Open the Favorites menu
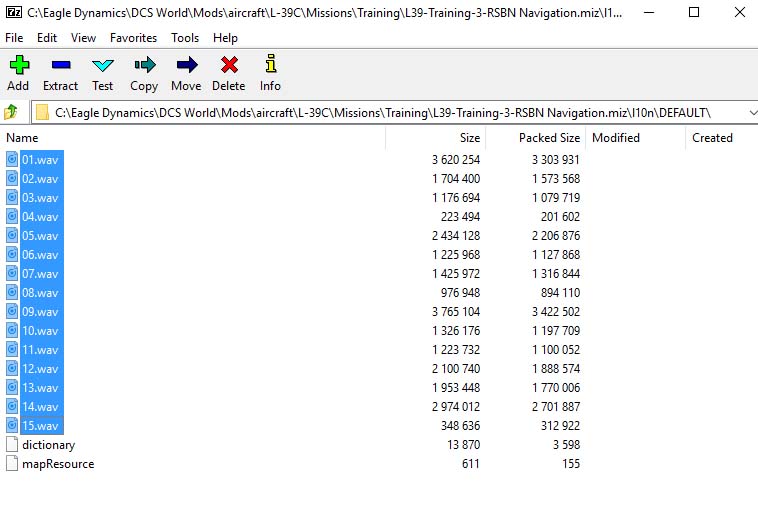Image resolution: width=758 pixels, height=505 pixels. (x=133, y=38)
